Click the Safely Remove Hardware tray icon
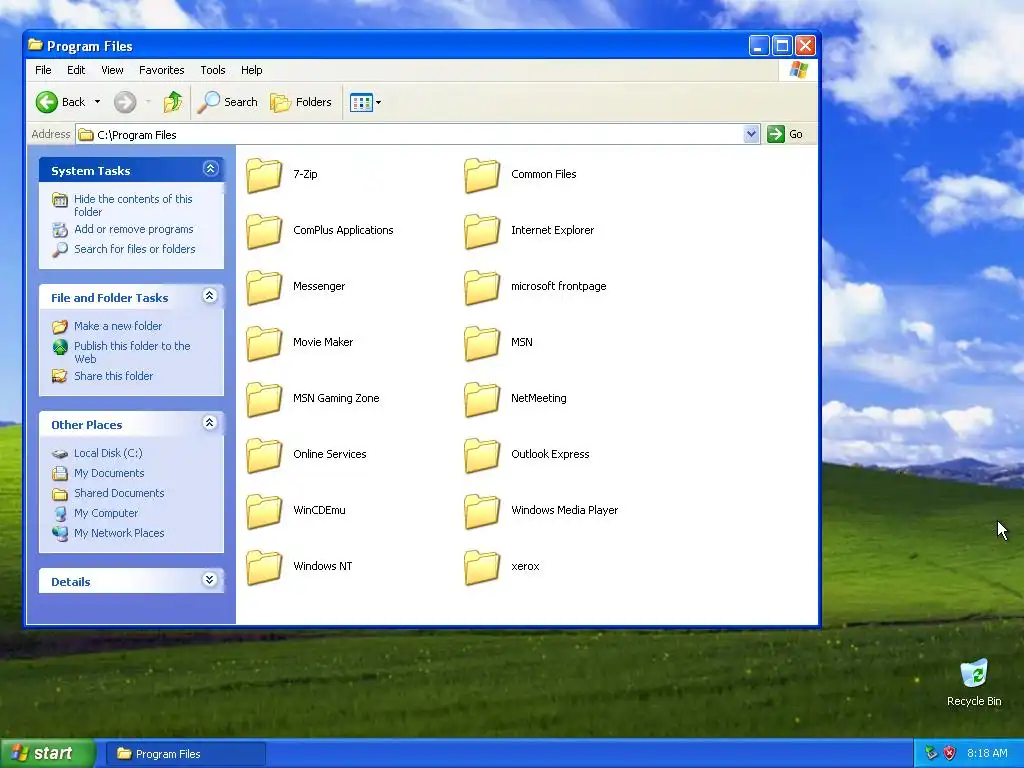 pos(932,753)
